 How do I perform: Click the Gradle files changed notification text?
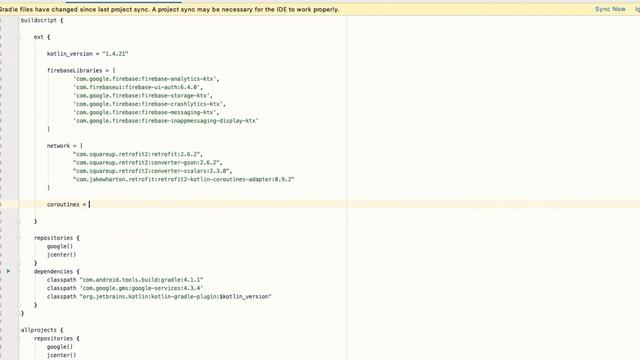click(169, 9)
